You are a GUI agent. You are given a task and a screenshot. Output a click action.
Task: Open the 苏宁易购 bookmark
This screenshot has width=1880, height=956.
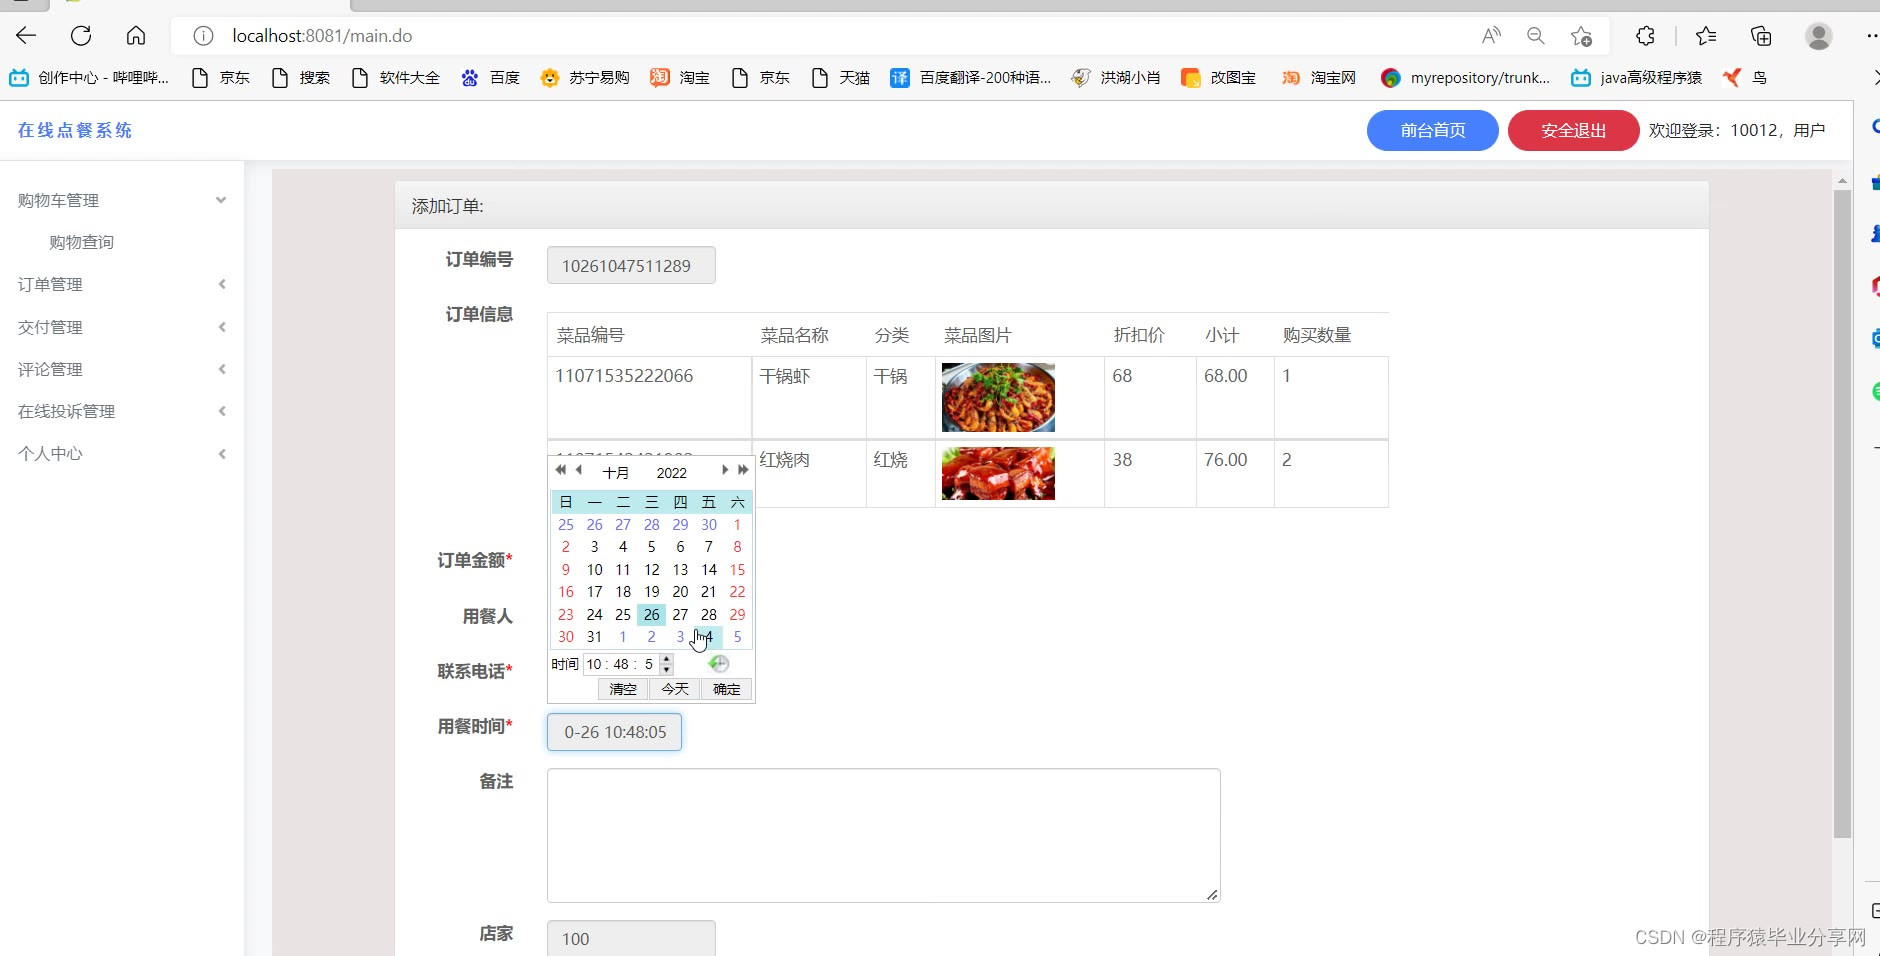coord(585,77)
